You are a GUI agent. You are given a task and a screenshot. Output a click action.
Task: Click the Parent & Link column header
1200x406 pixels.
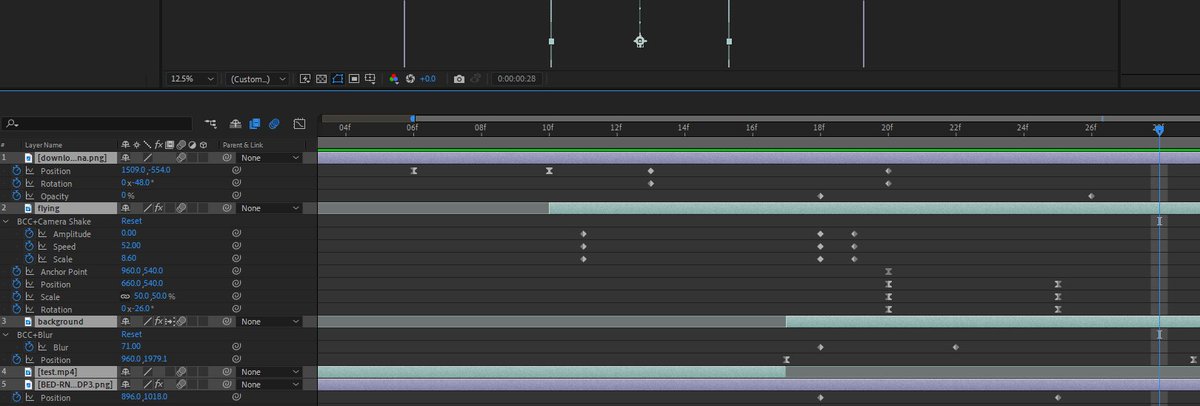click(241, 145)
